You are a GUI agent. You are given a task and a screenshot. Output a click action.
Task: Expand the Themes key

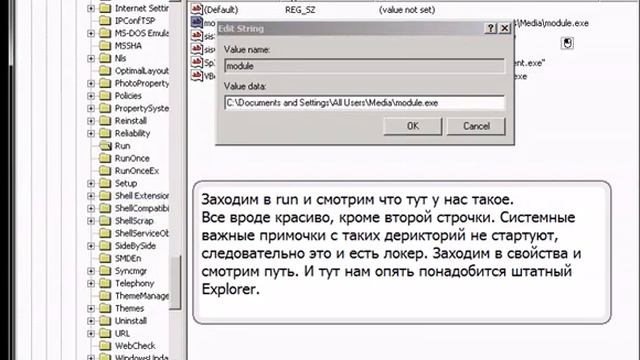click(x=91, y=308)
